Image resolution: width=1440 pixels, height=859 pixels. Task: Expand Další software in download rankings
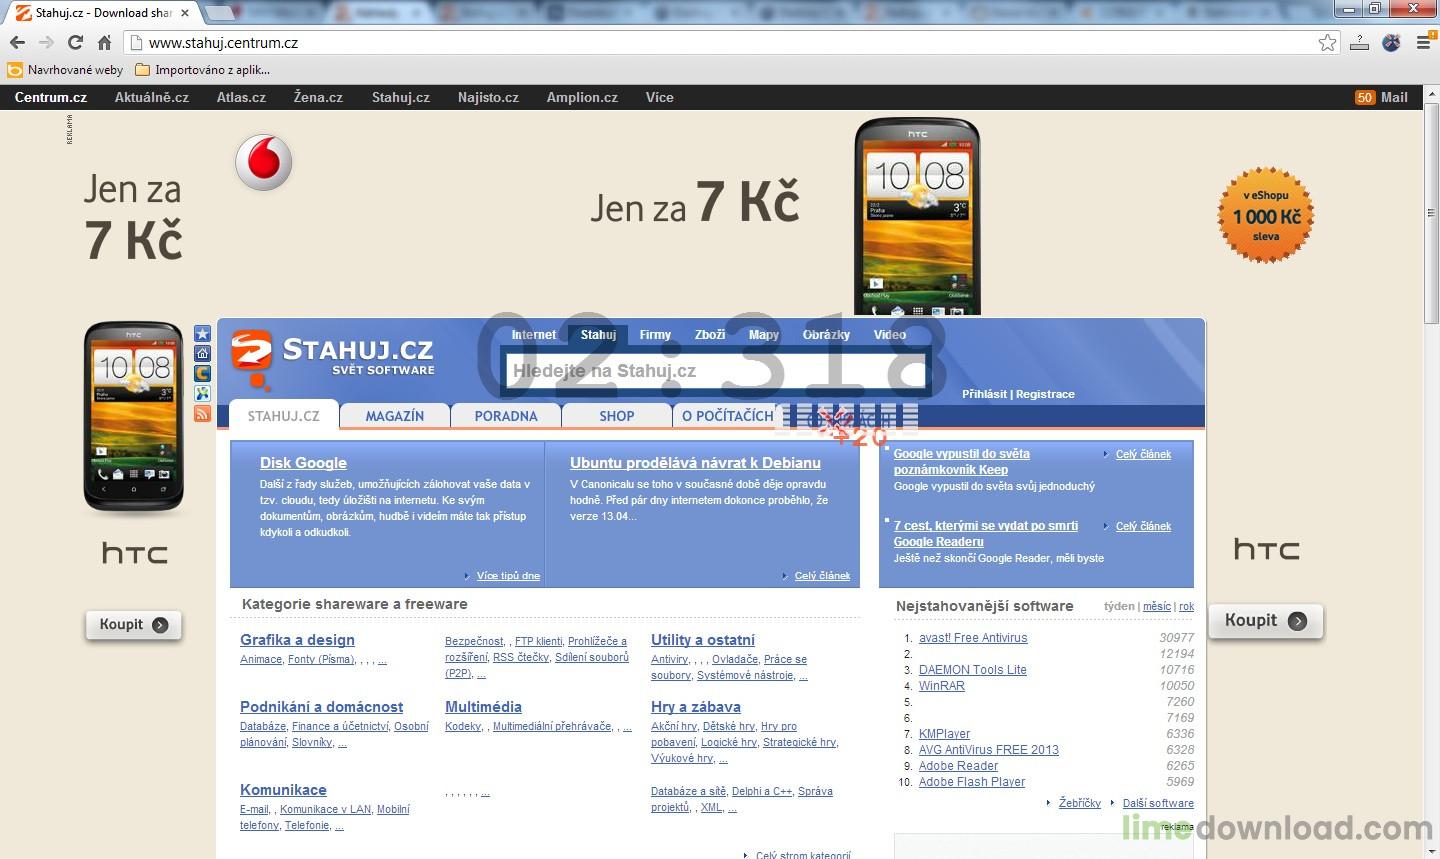pyautogui.click(x=1158, y=803)
